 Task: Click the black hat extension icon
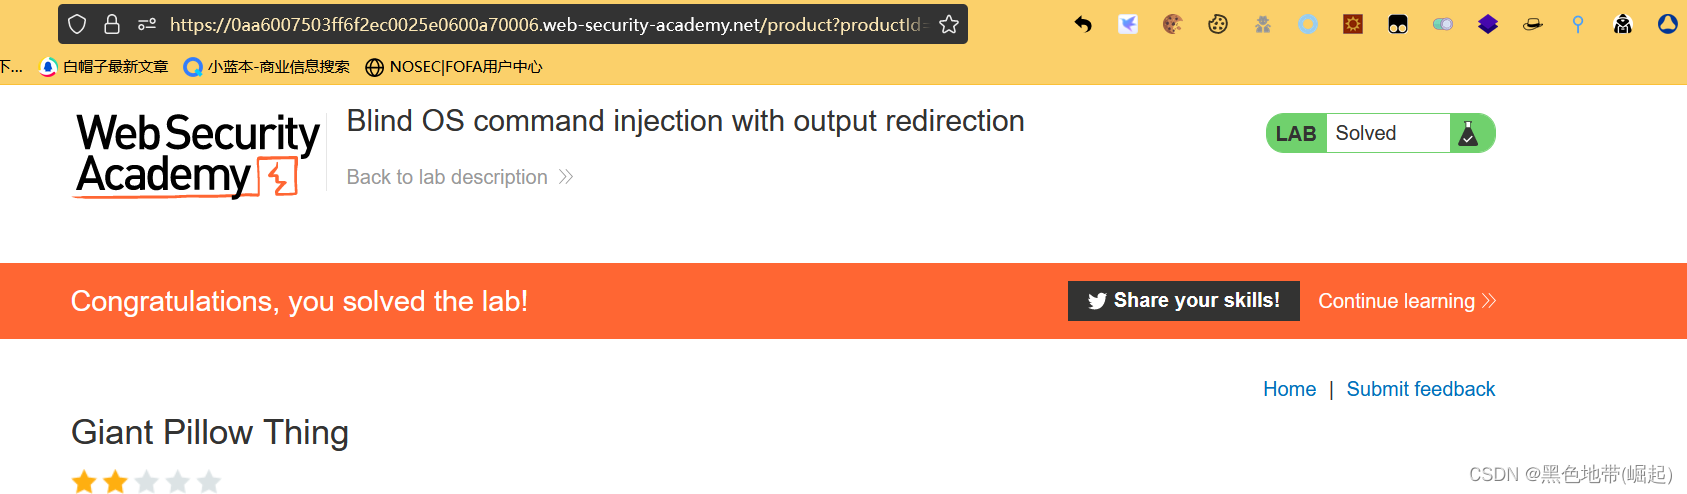click(x=1533, y=24)
